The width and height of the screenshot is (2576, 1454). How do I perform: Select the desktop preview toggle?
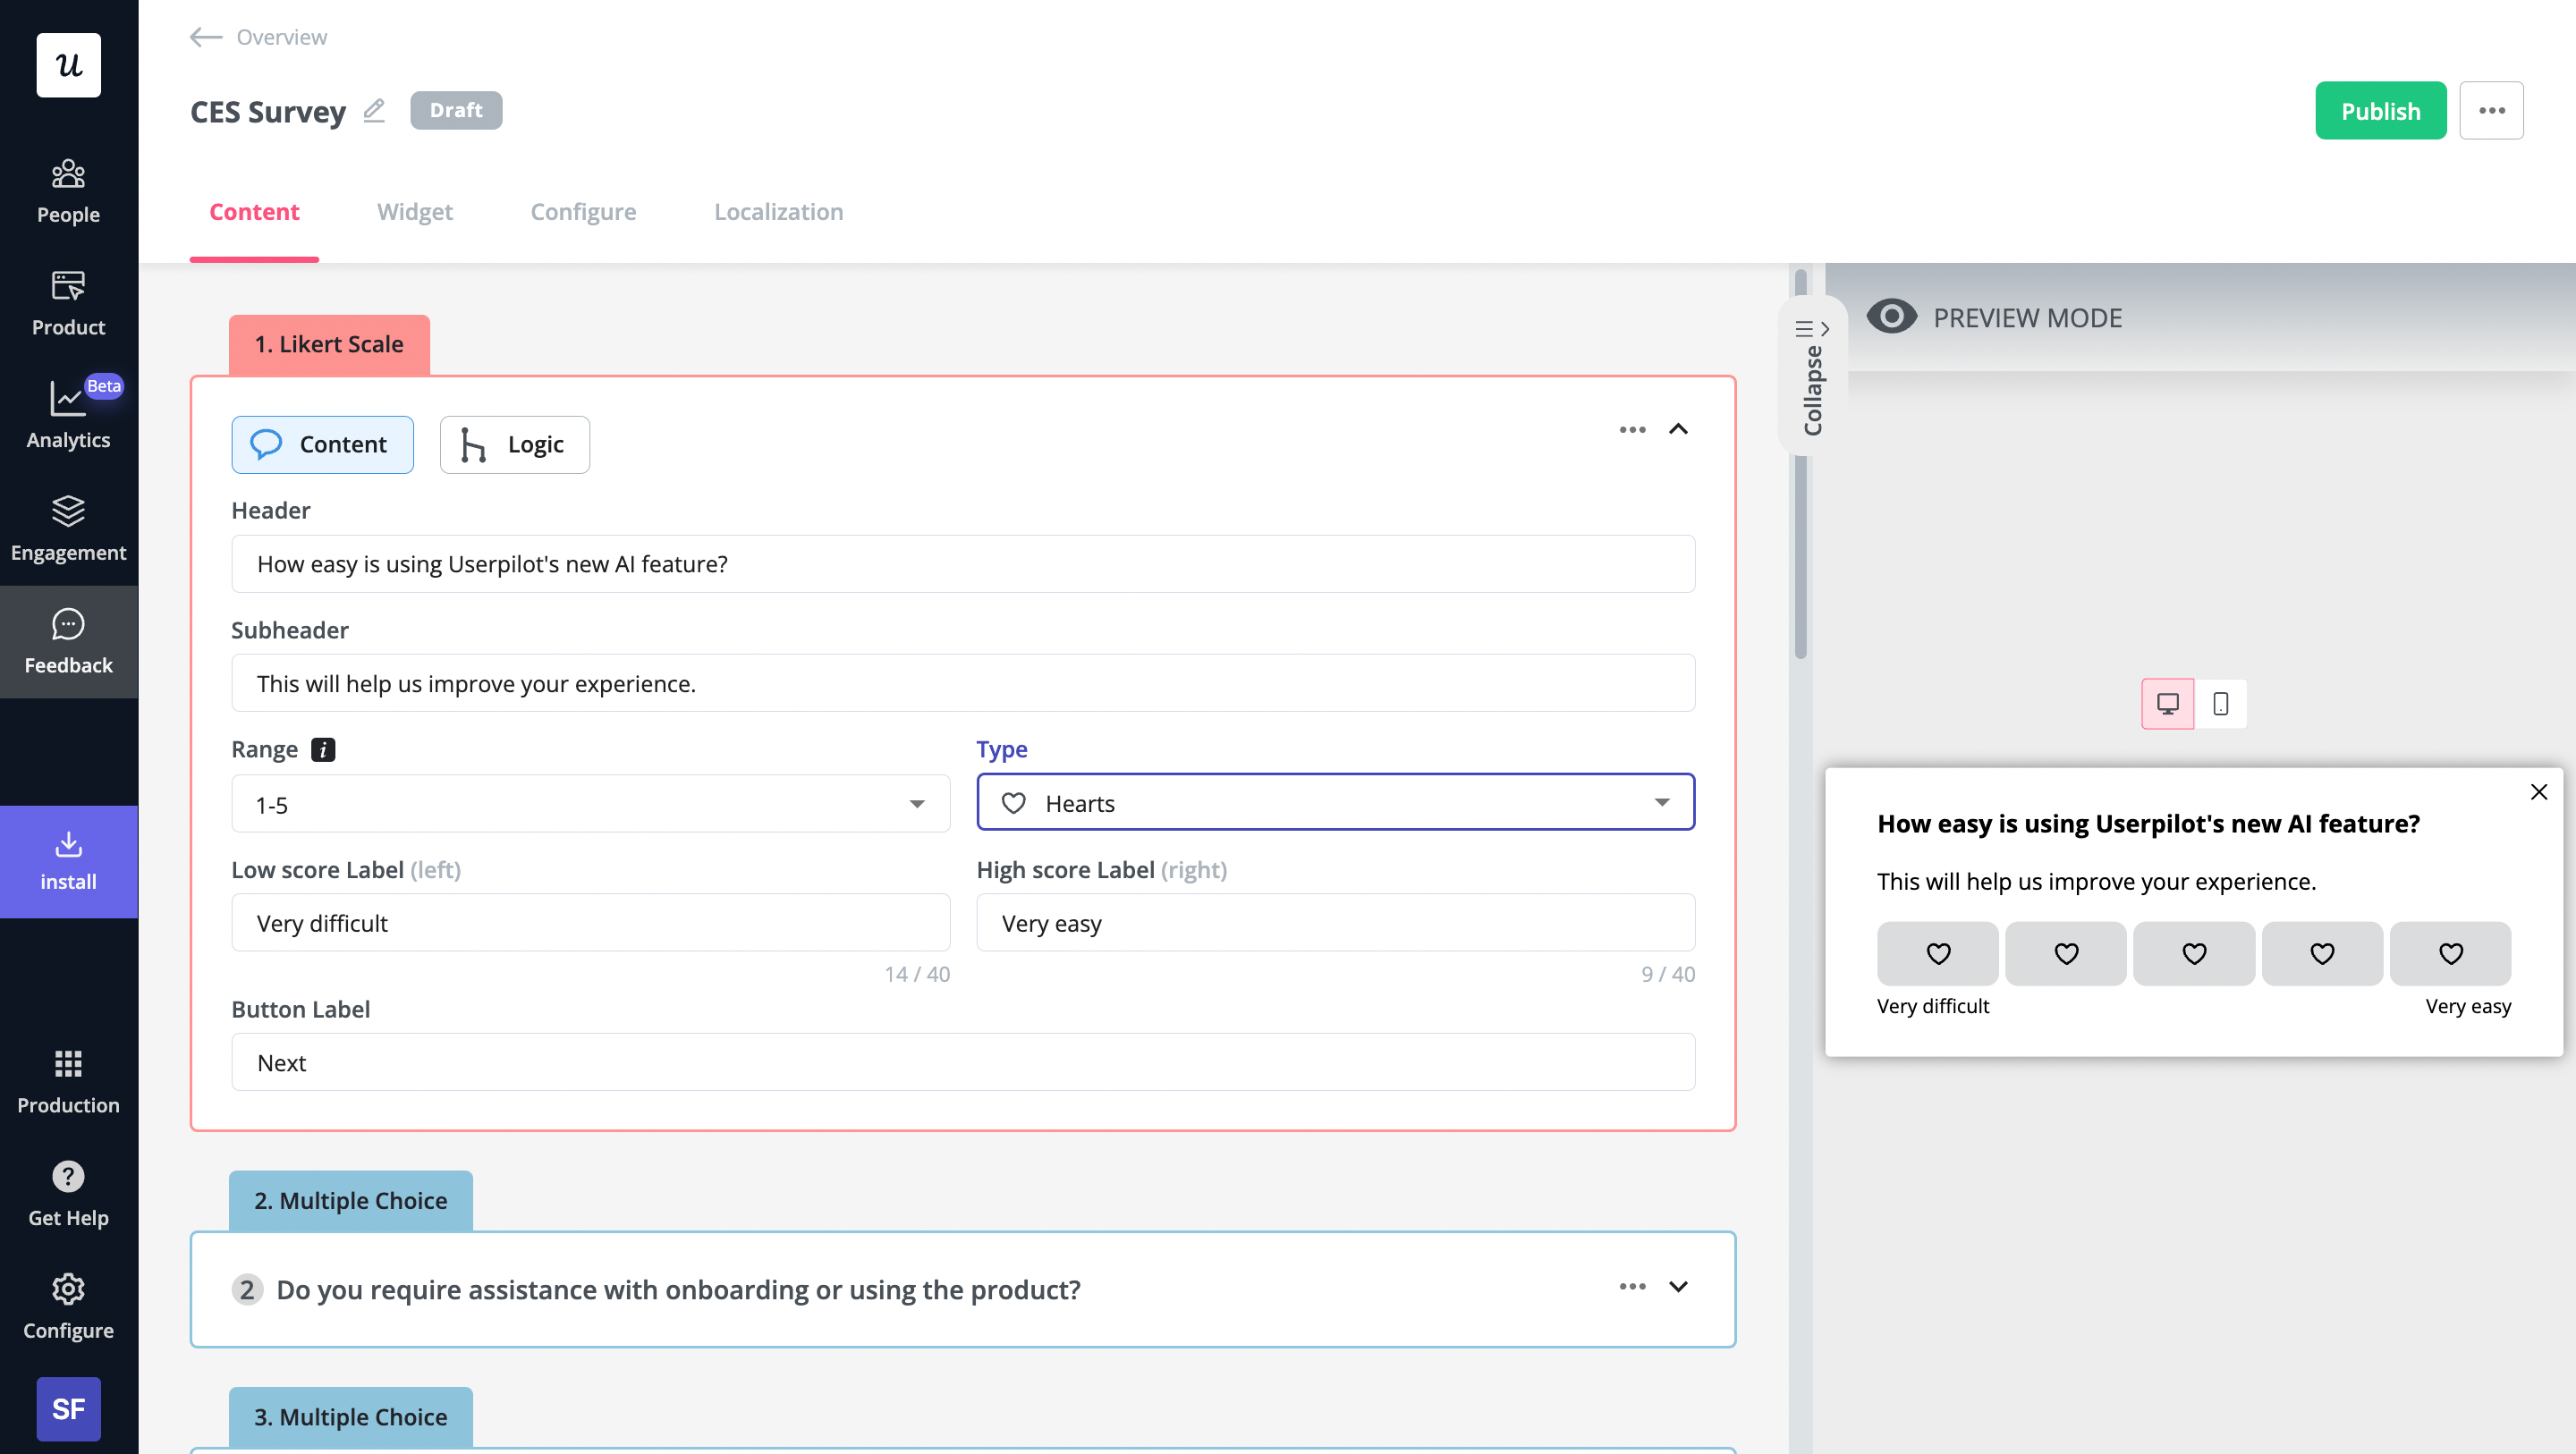pos(2167,703)
